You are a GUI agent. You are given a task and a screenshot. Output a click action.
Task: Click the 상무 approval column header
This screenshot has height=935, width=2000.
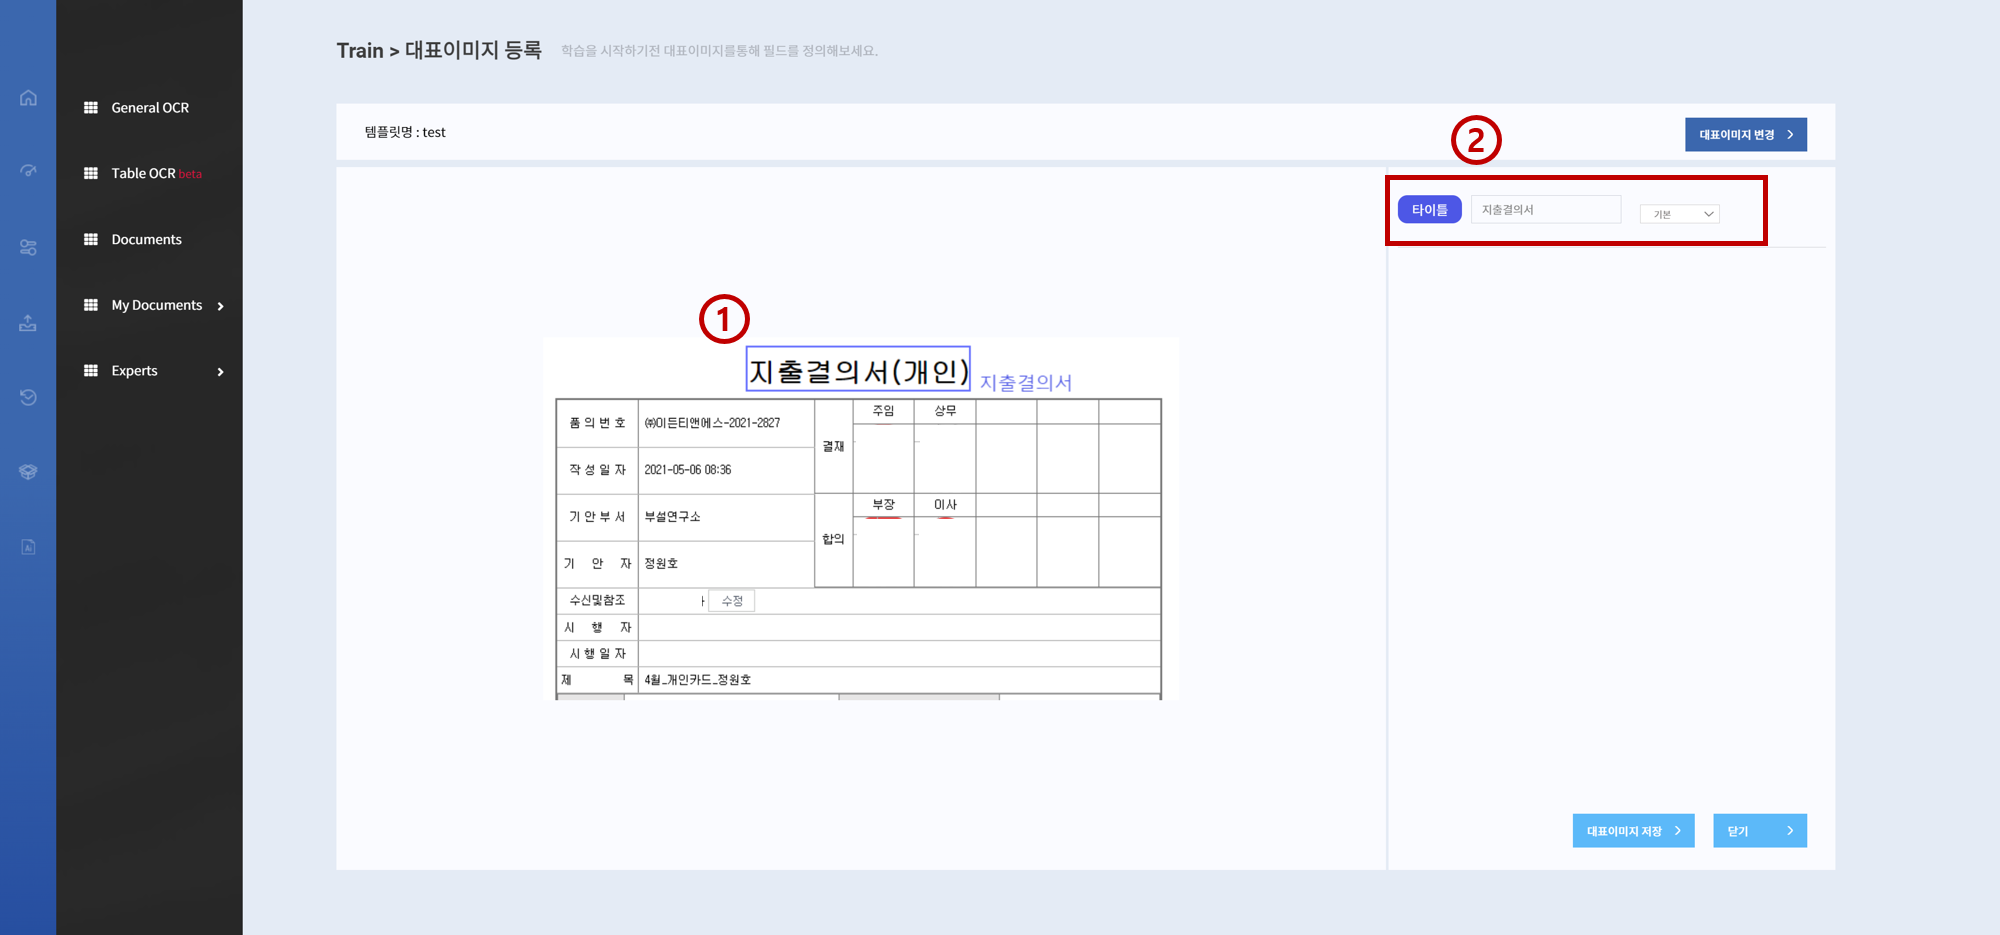click(945, 411)
